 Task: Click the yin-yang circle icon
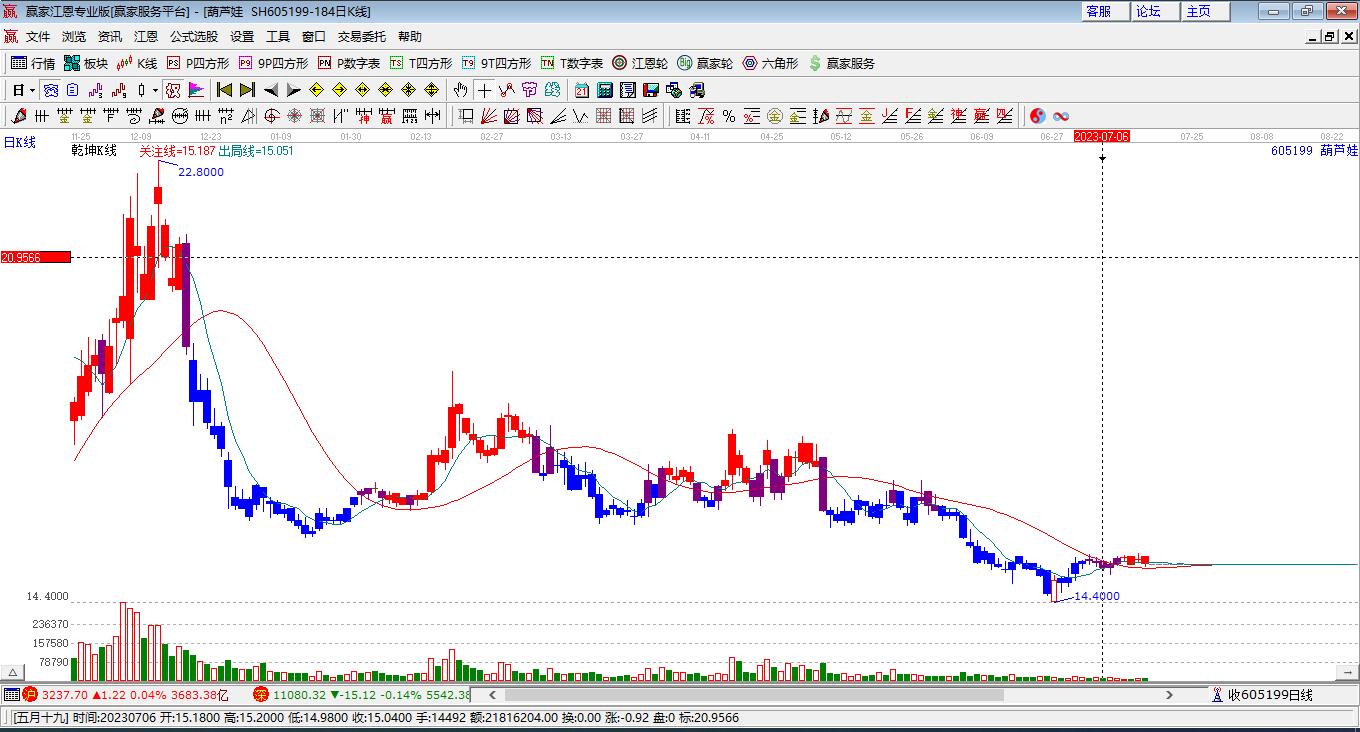(x=1037, y=116)
